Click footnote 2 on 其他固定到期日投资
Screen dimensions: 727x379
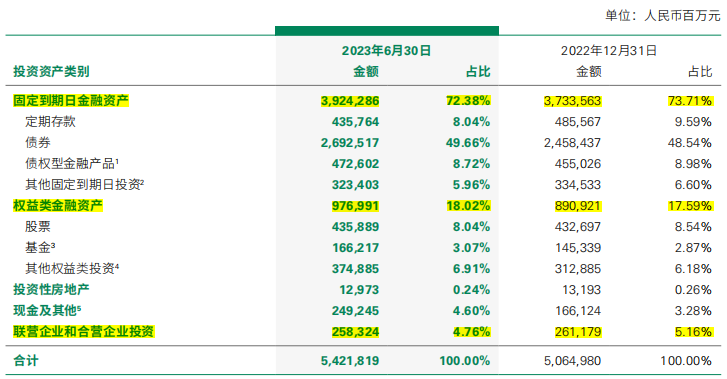142,182
